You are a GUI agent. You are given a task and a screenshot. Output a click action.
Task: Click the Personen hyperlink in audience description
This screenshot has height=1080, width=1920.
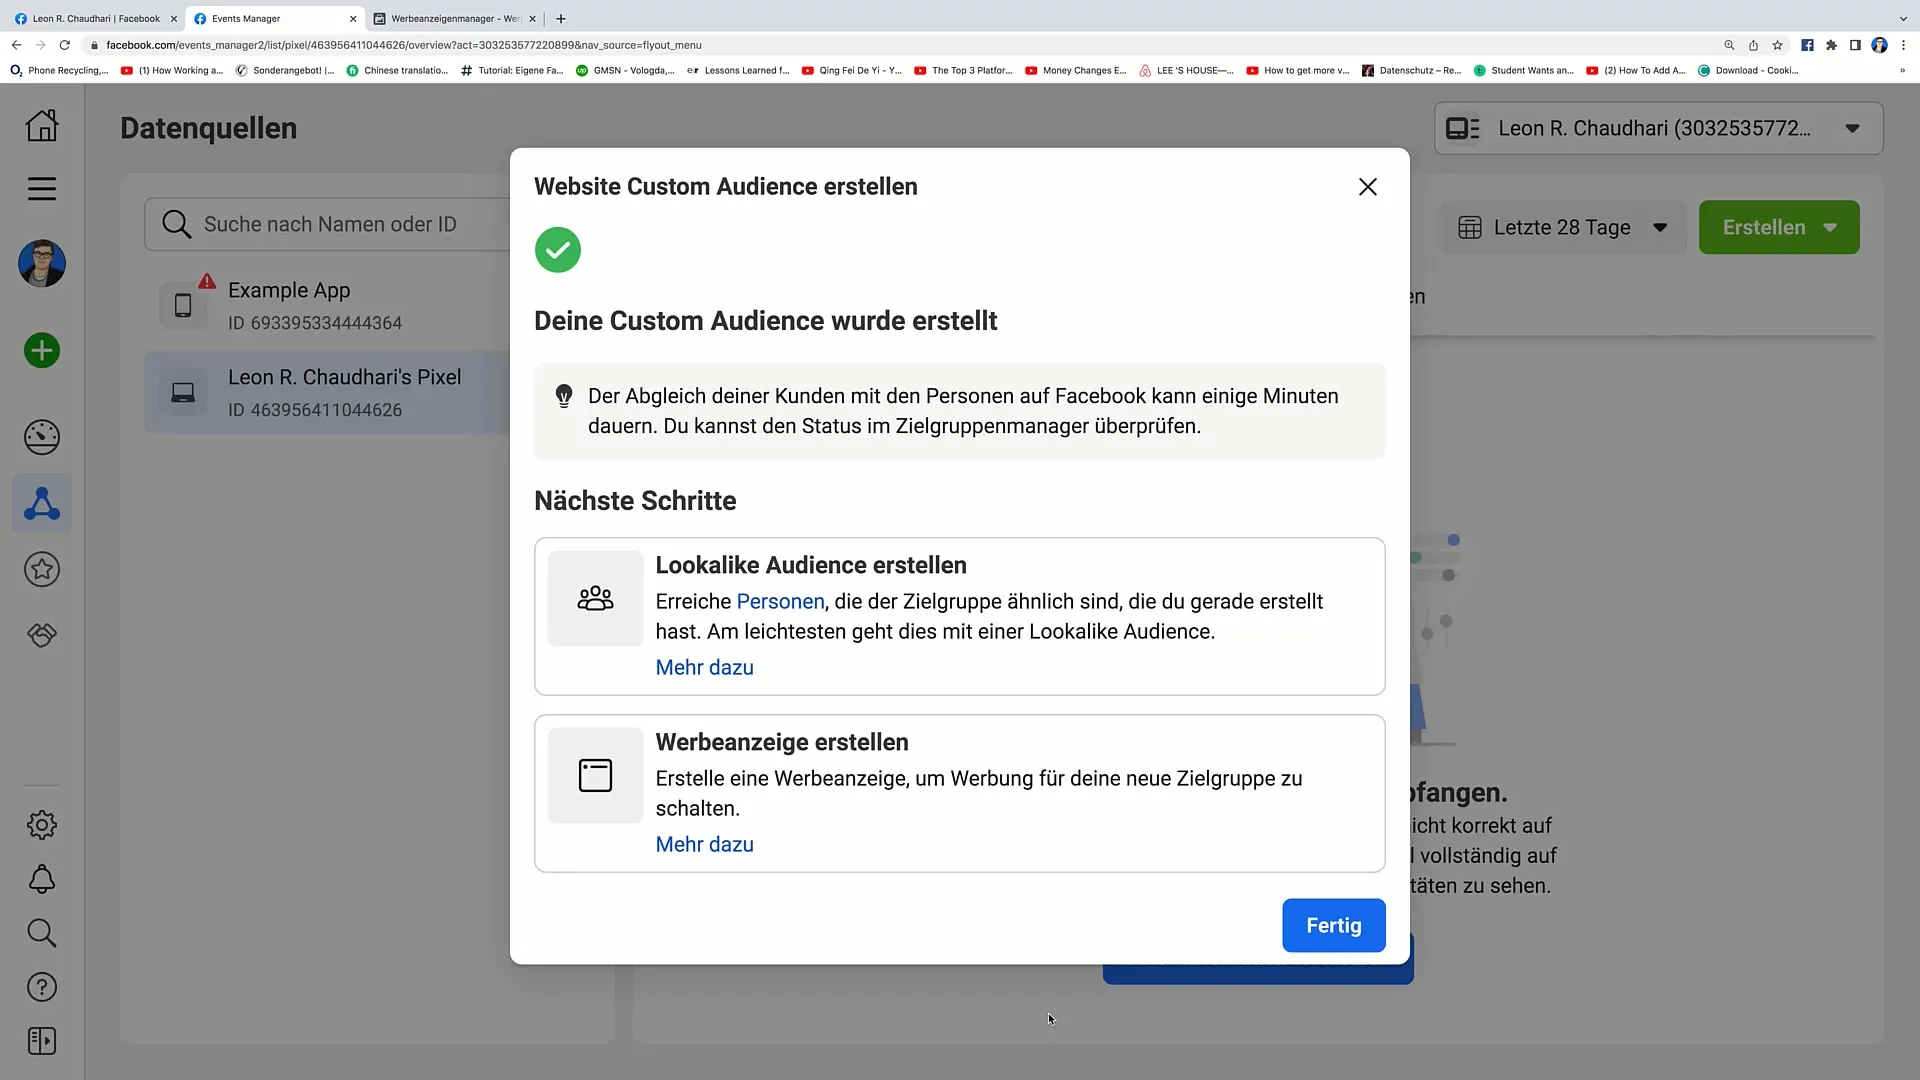click(x=781, y=600)
